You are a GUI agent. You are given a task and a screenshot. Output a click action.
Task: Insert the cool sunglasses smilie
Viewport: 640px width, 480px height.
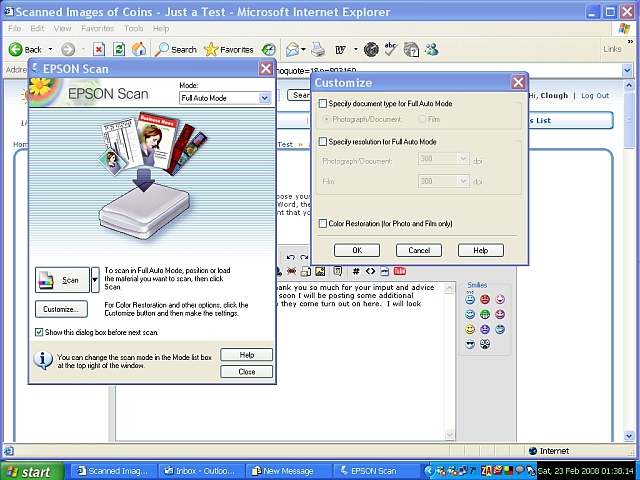coord(470,344)
